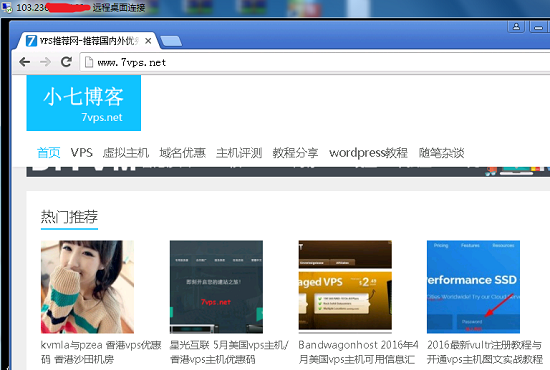Click the browser forward arrow
550x370 pixels.
point(45,62)
